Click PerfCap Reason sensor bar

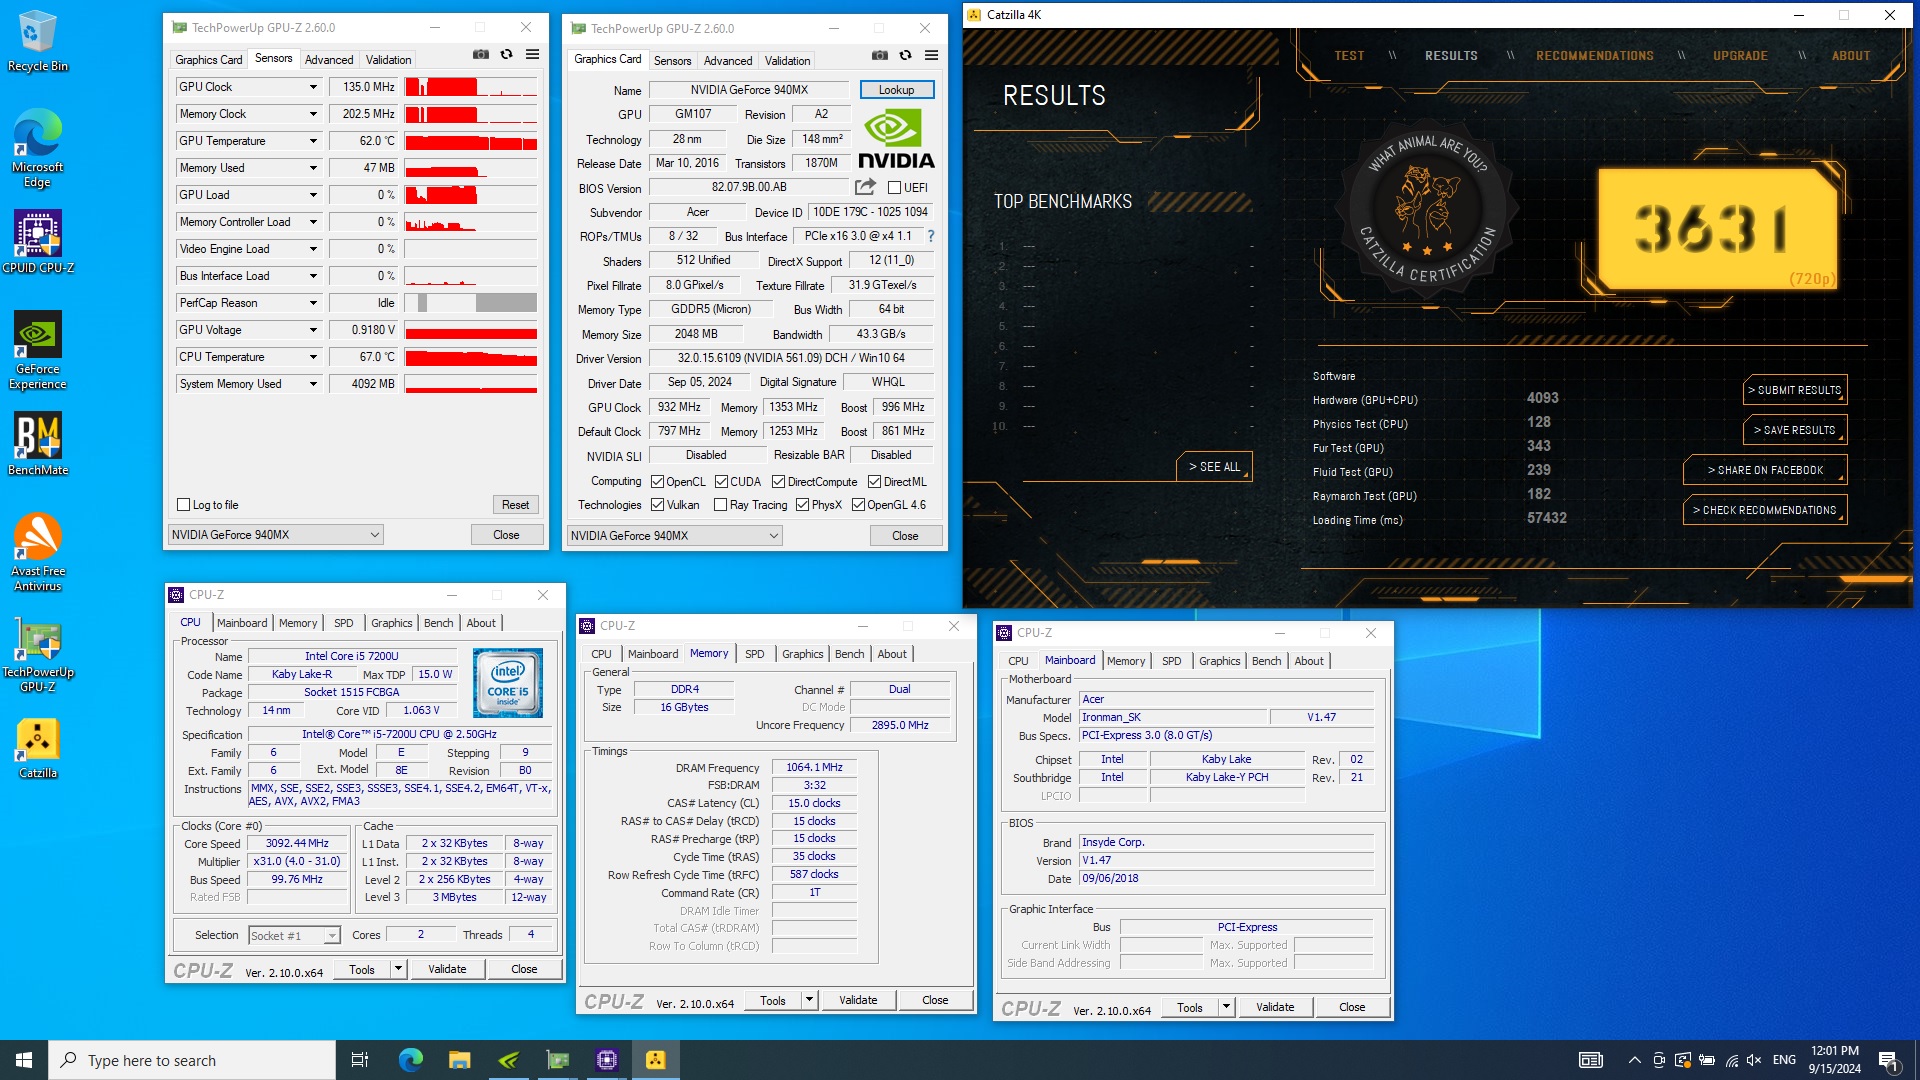(x=471, y=303)
